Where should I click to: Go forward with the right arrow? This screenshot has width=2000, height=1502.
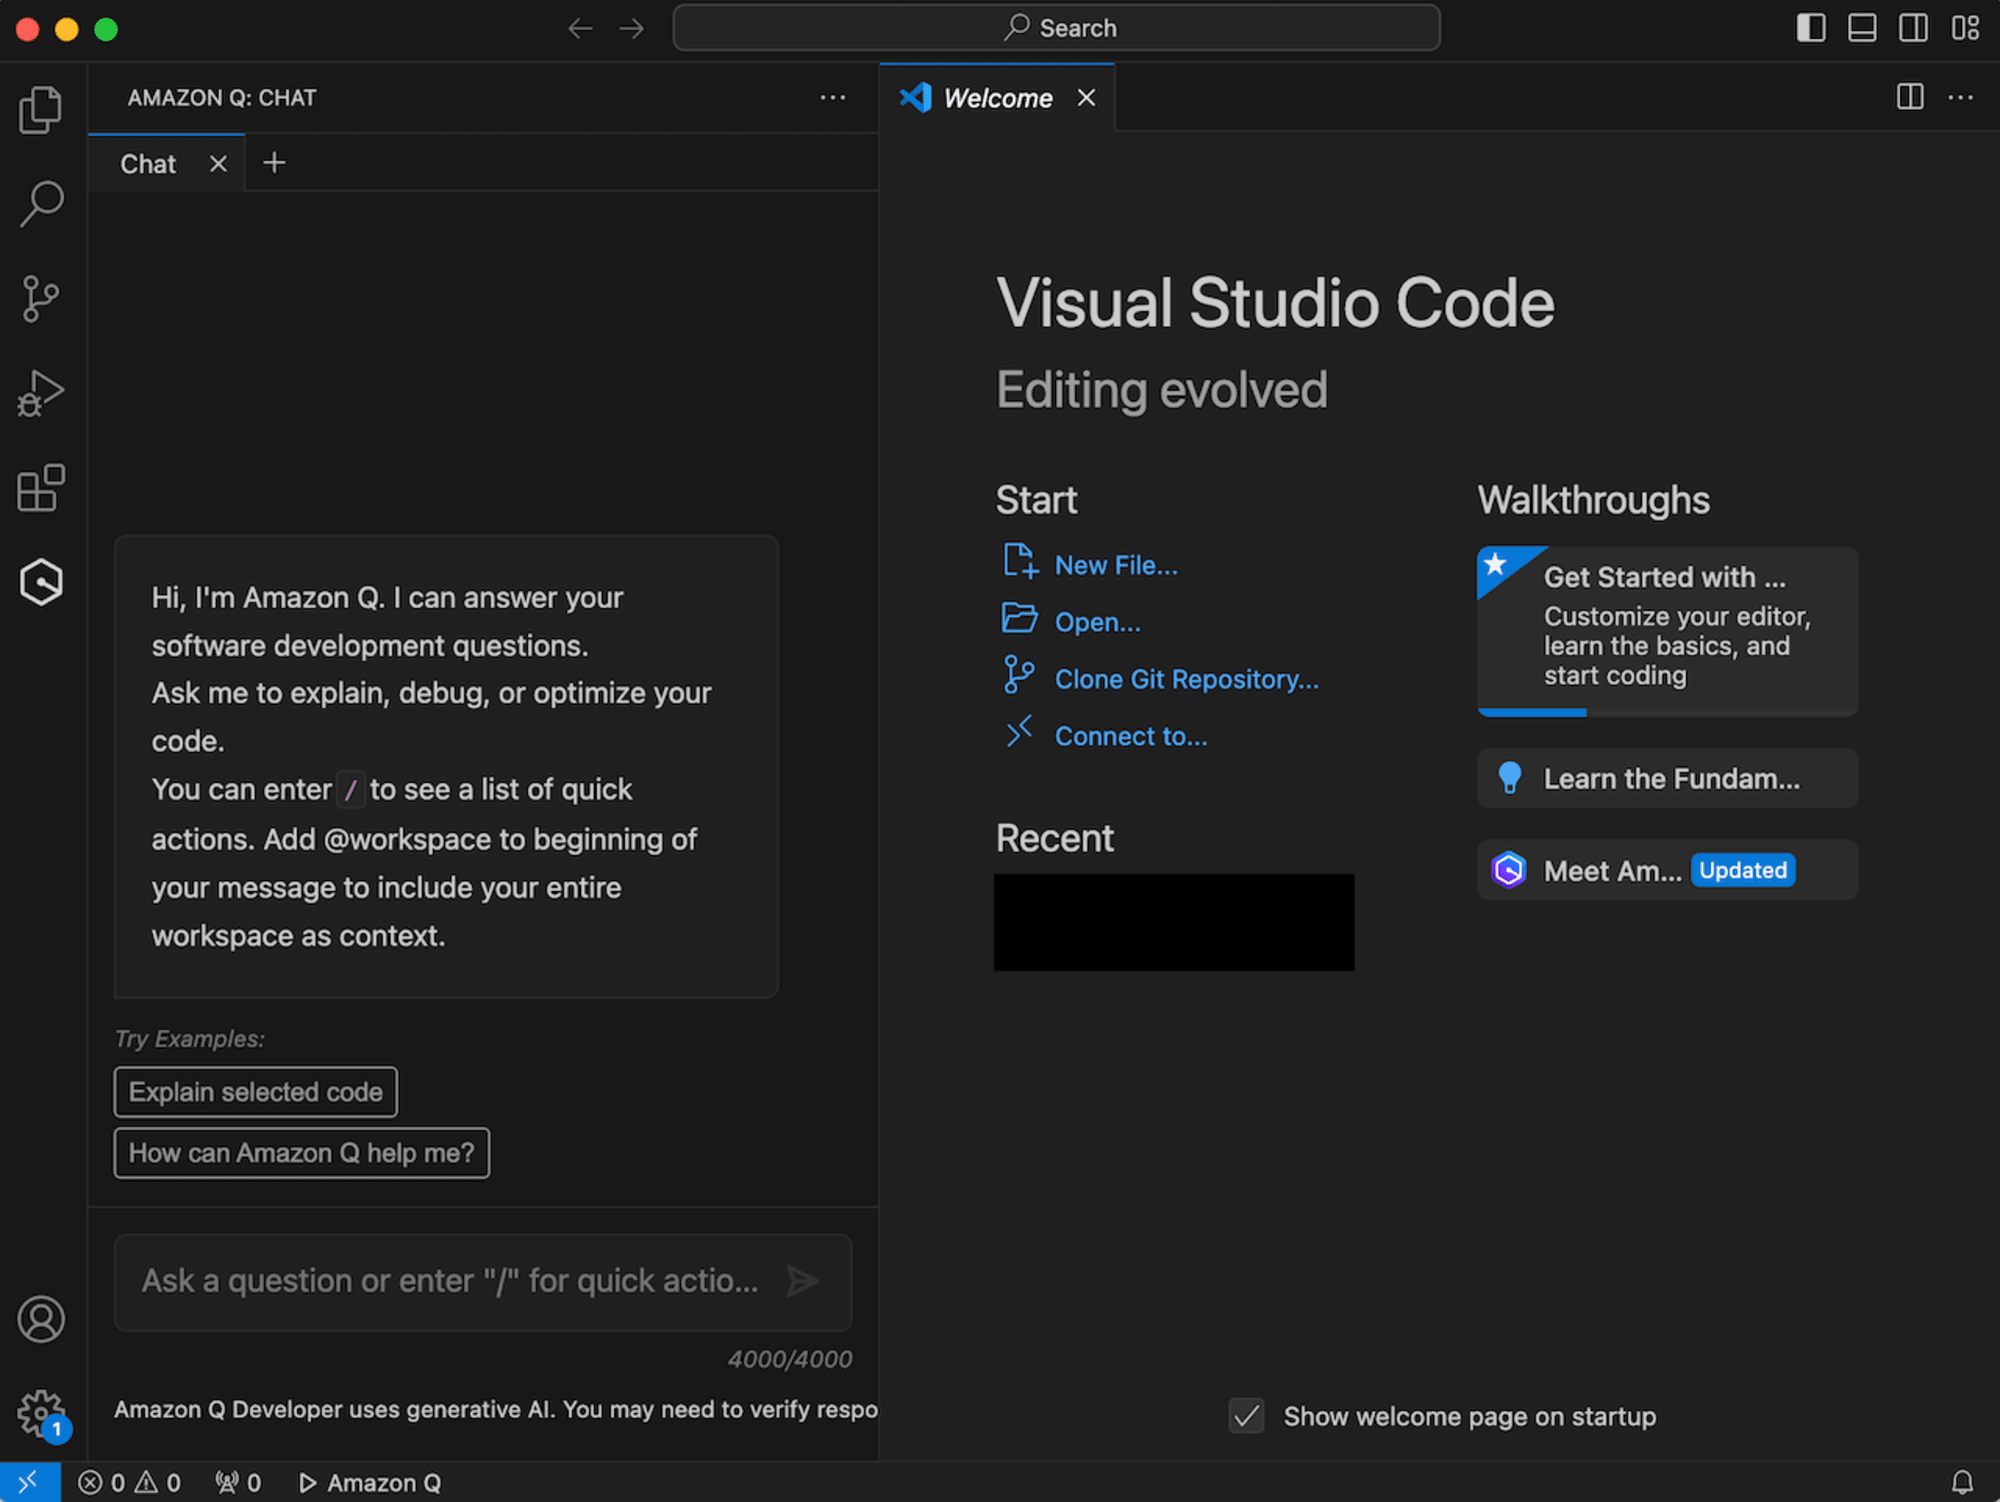coord(631,28)
